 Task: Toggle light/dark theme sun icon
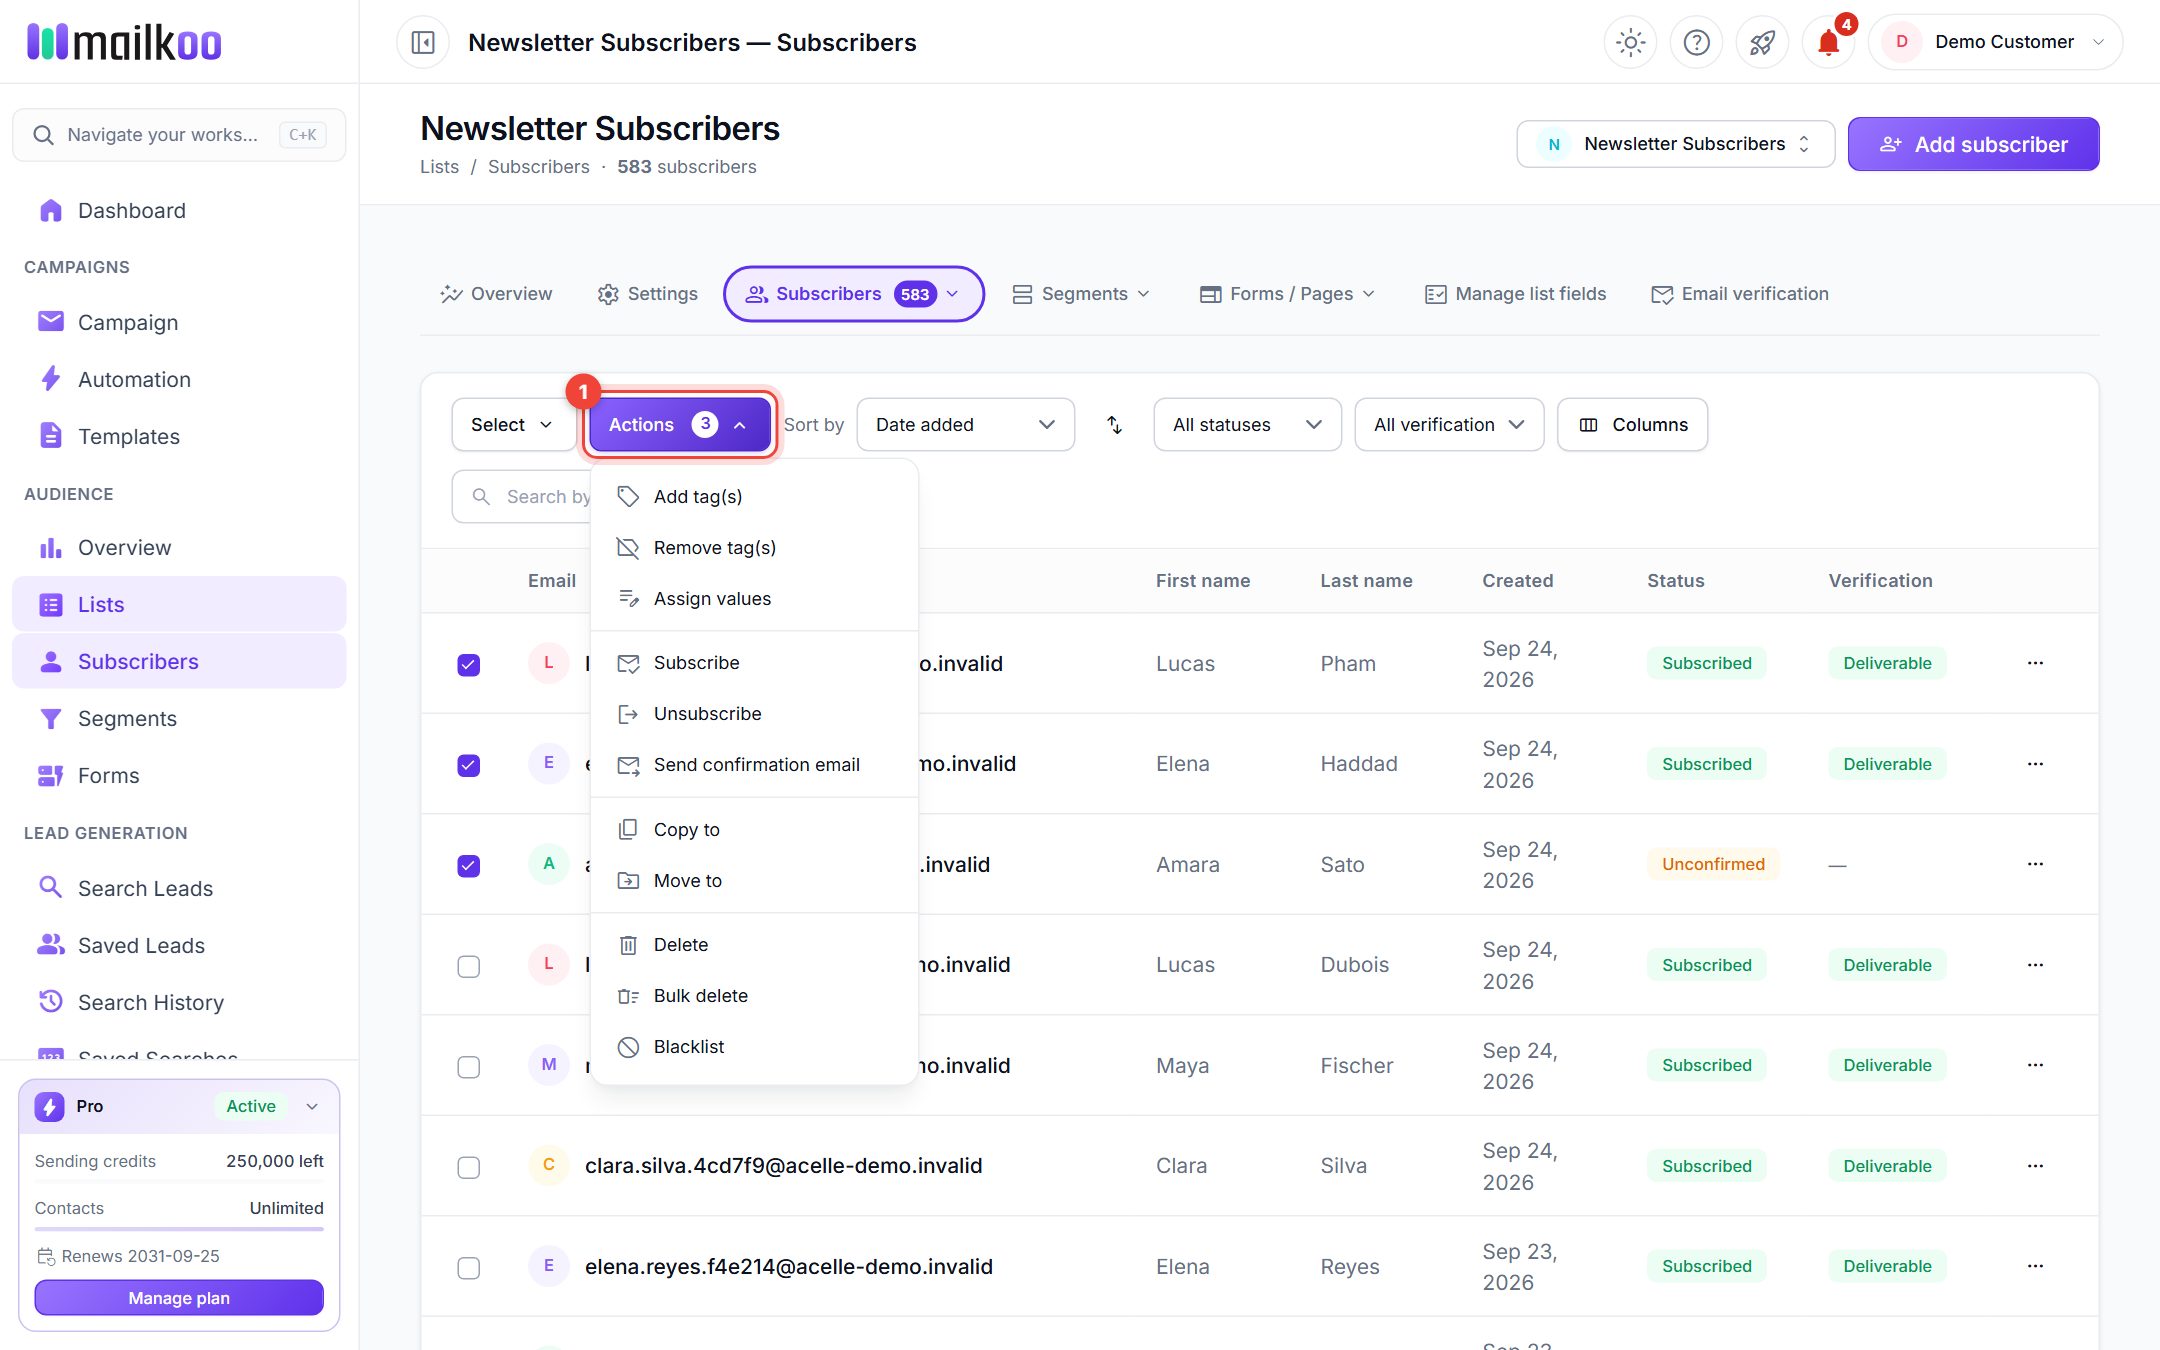1630,42
